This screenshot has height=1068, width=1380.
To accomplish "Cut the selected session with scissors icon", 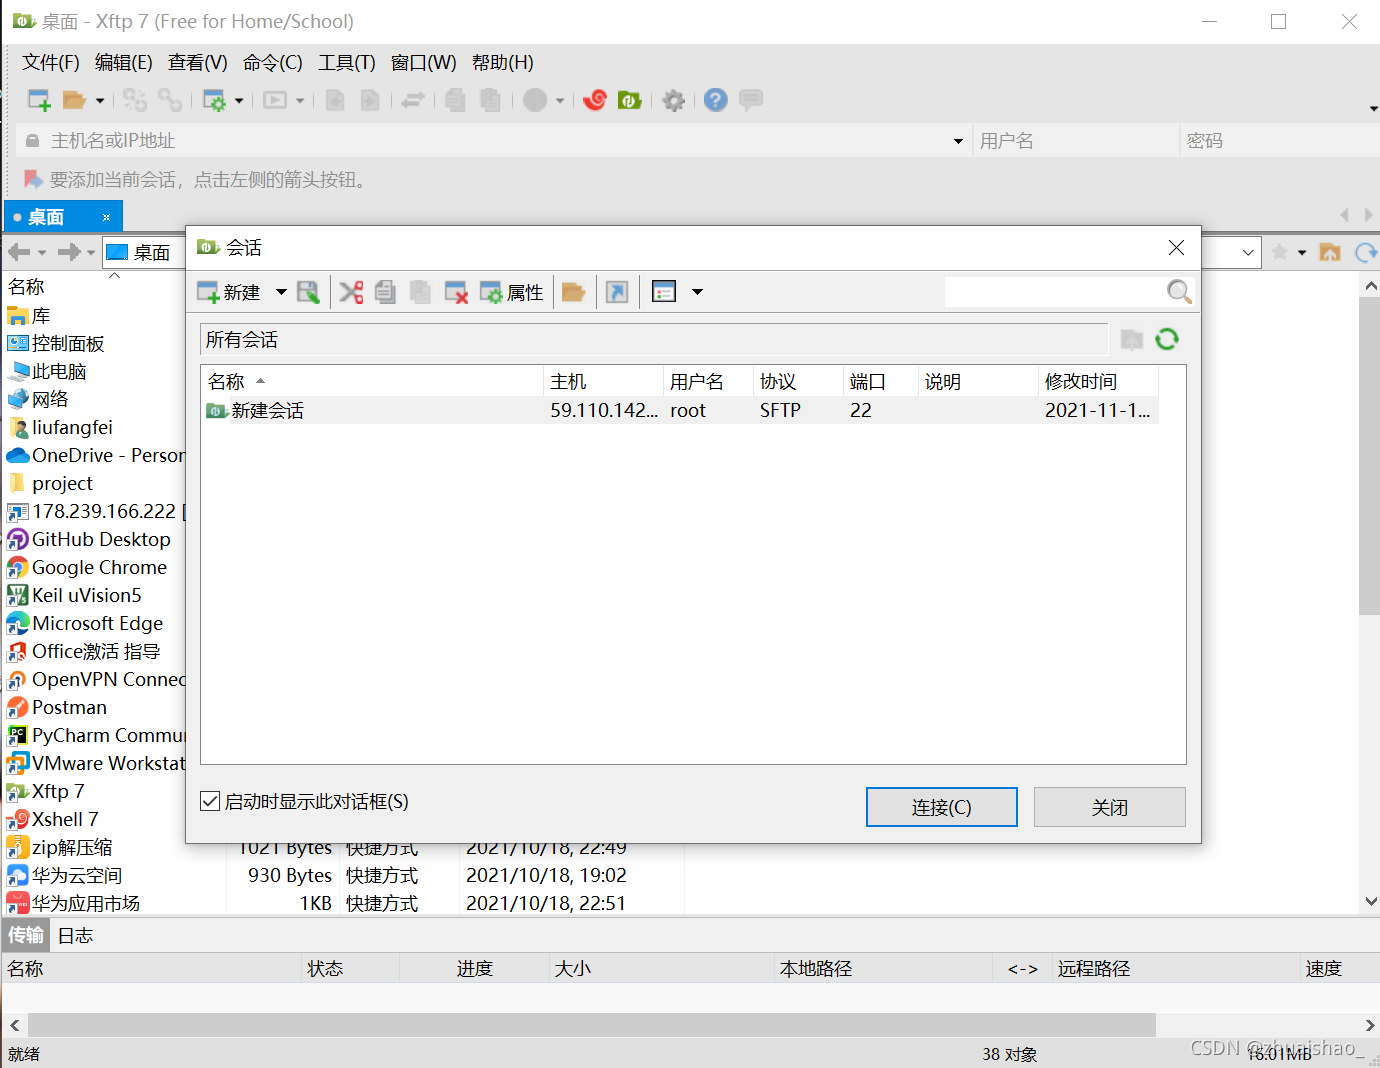I will point(351,292).
